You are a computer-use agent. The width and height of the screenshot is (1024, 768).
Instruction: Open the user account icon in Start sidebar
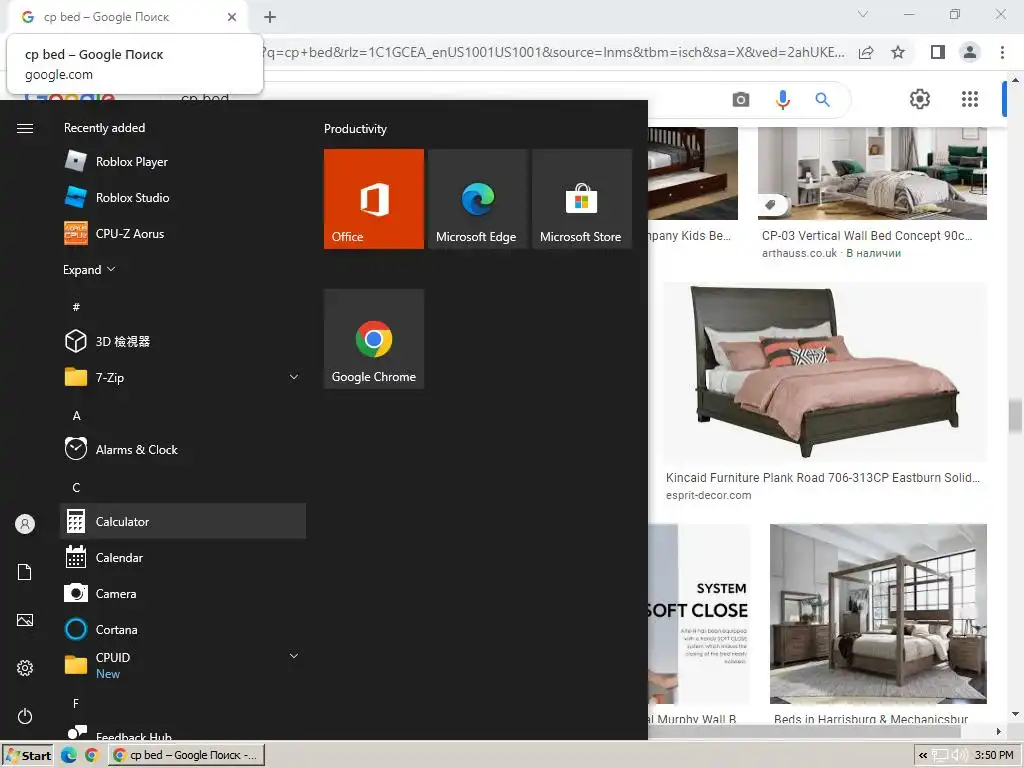25,524
